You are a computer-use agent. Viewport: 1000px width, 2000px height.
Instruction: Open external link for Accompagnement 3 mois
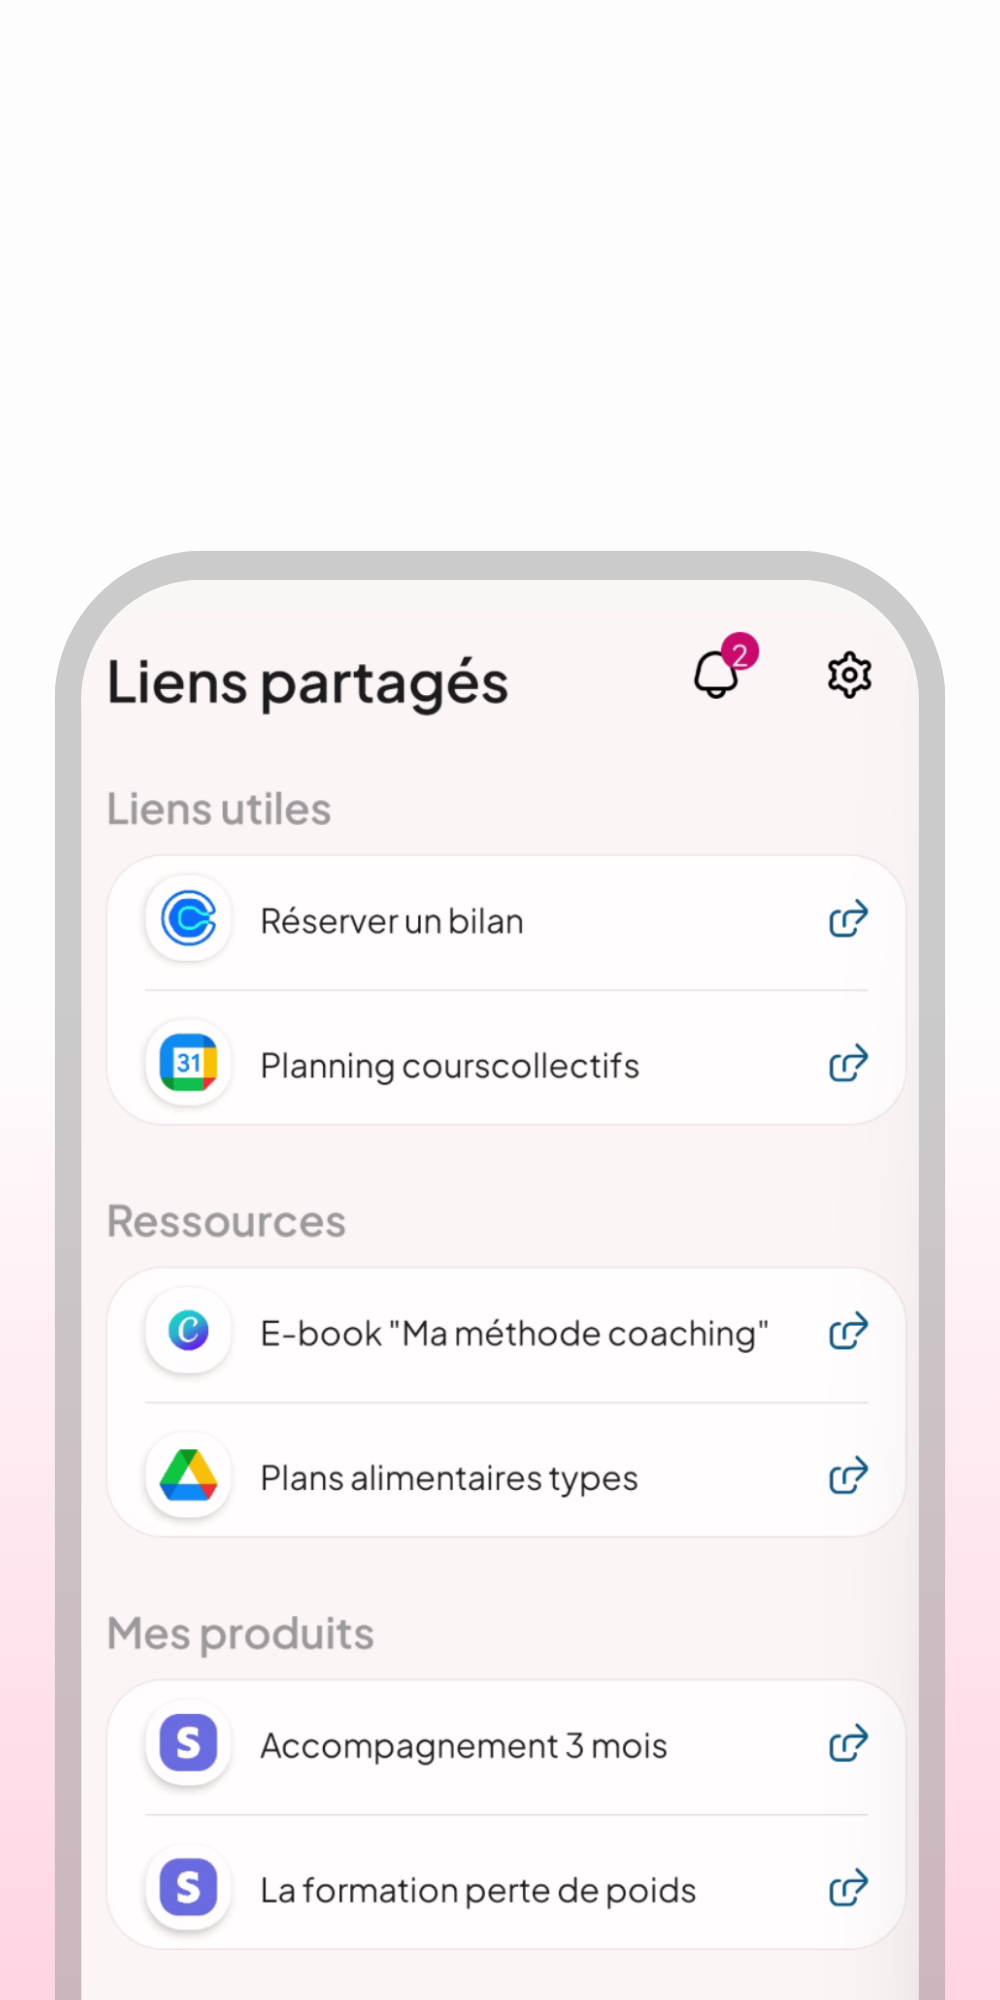coord(848,1744)
